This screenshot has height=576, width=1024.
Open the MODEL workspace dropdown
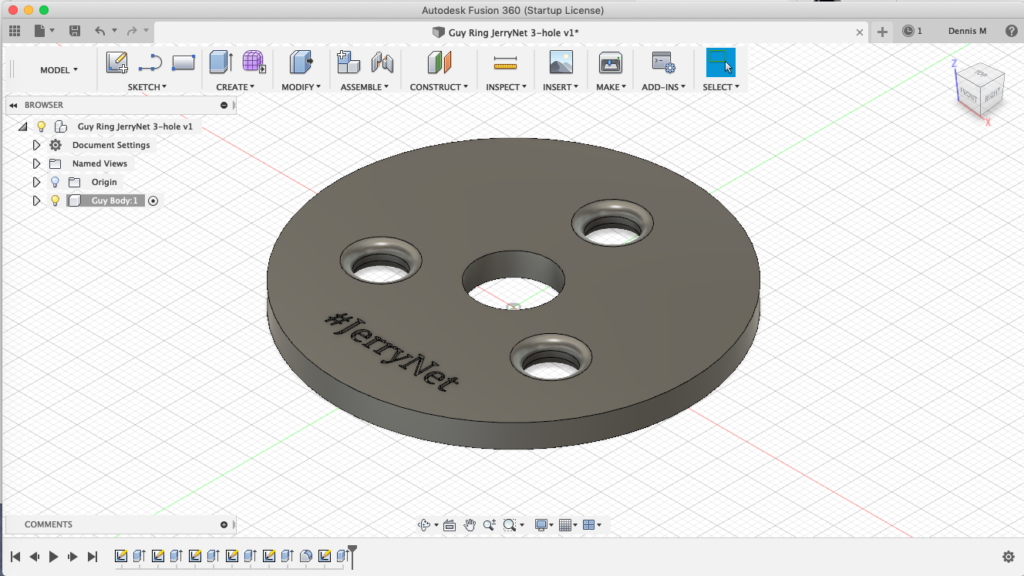pos(59,70)
